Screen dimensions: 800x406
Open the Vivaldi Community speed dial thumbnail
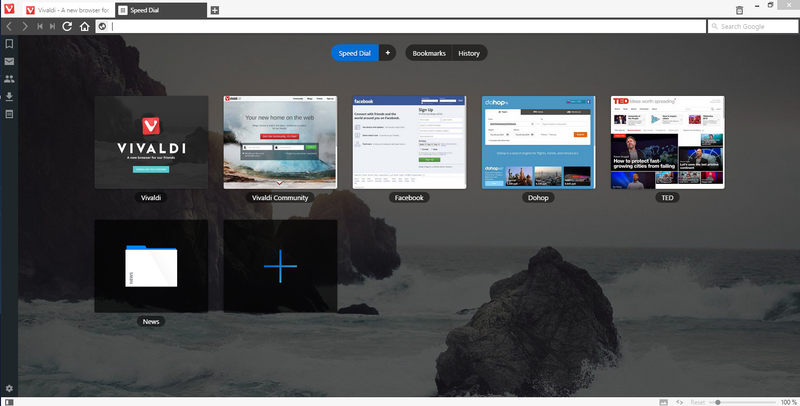pyautogui.click(x=280, y=142)
